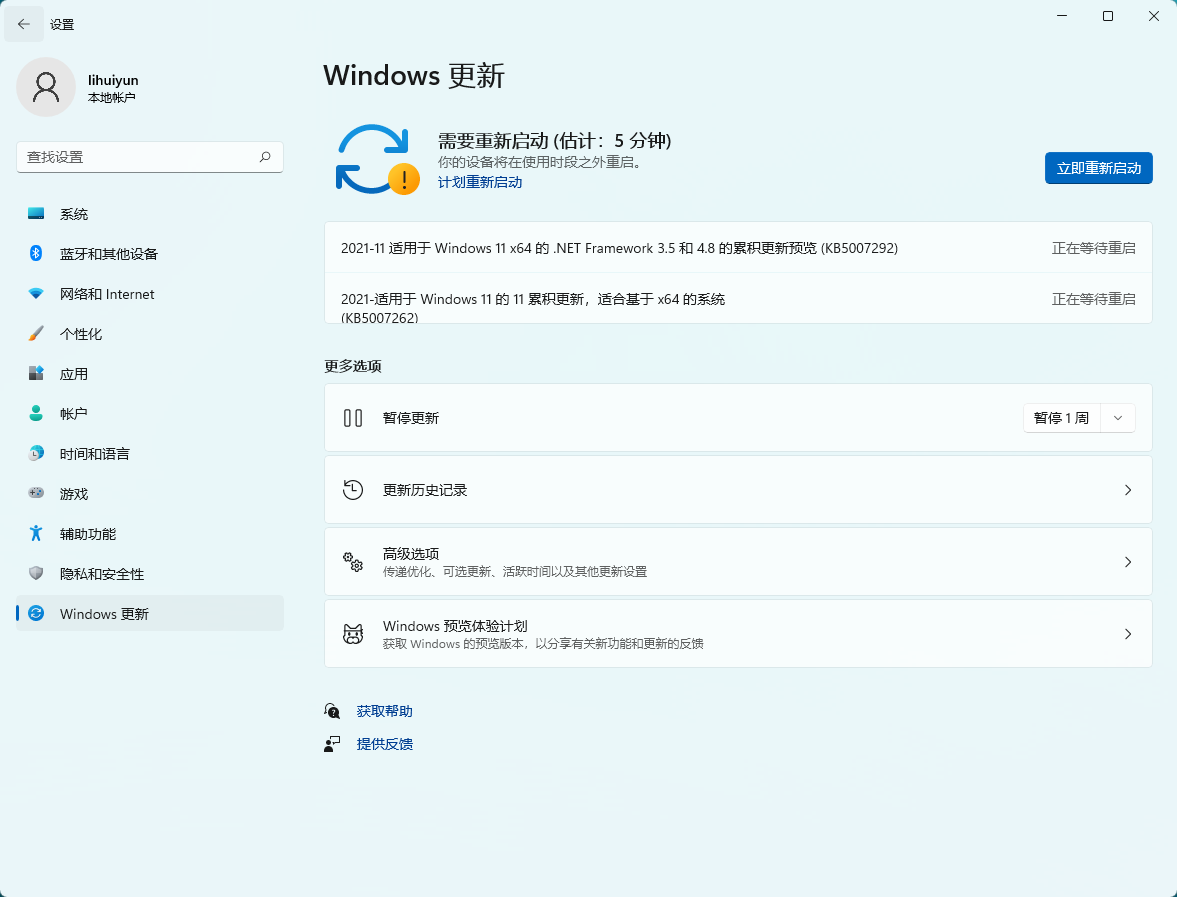Click the large update status sync icon
Viewport: 1177px width, 897px height.
click(376, 159)
